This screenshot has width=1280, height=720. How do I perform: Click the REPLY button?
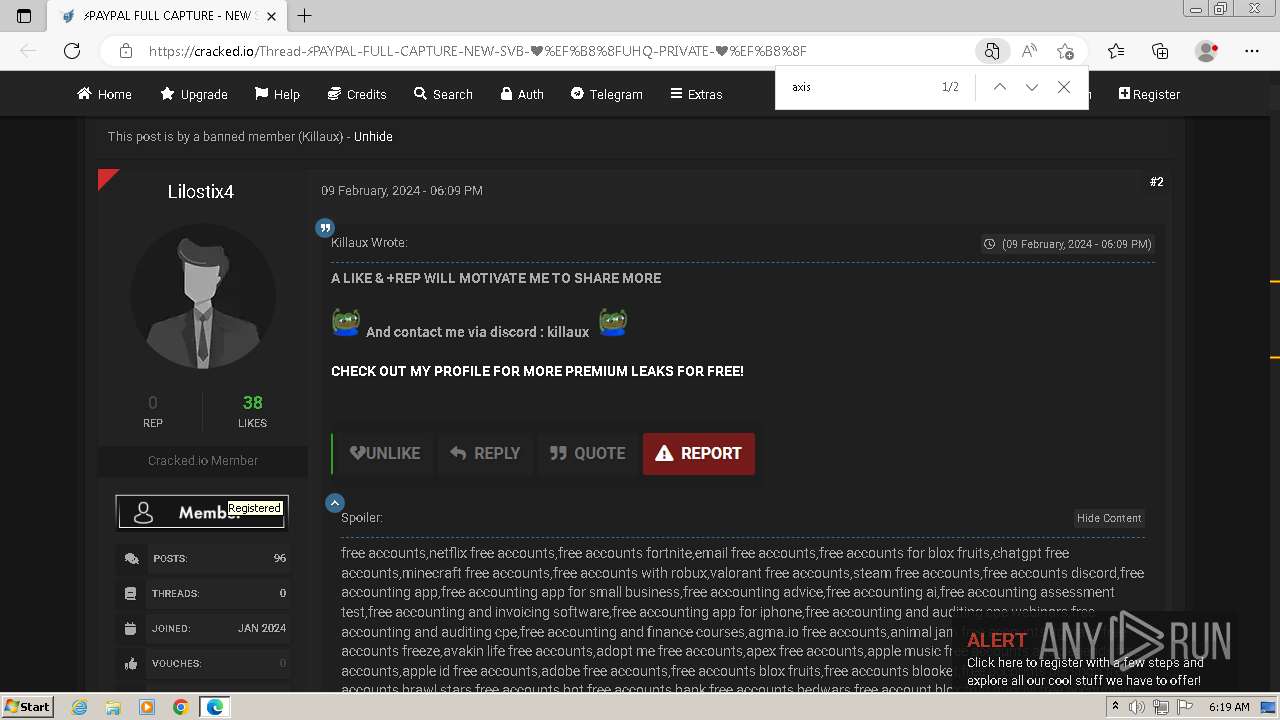pos(485,453)
